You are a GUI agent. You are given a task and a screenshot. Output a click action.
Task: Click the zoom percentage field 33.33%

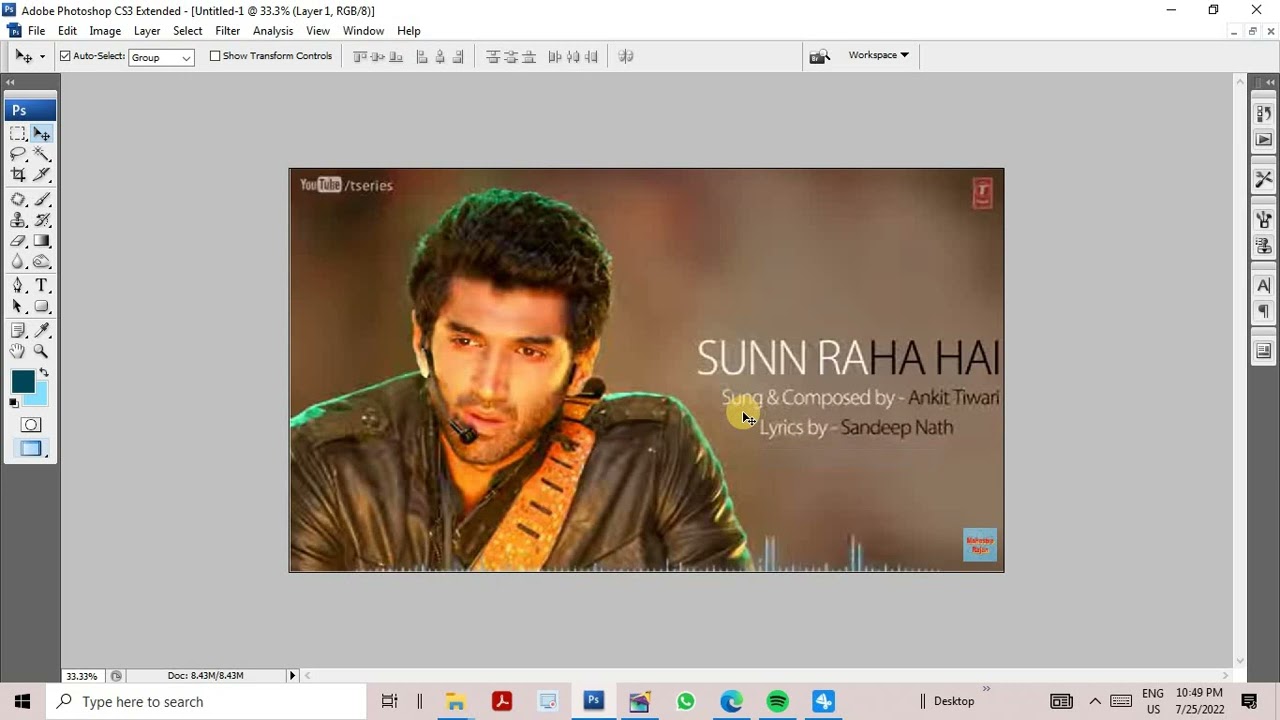81,676
